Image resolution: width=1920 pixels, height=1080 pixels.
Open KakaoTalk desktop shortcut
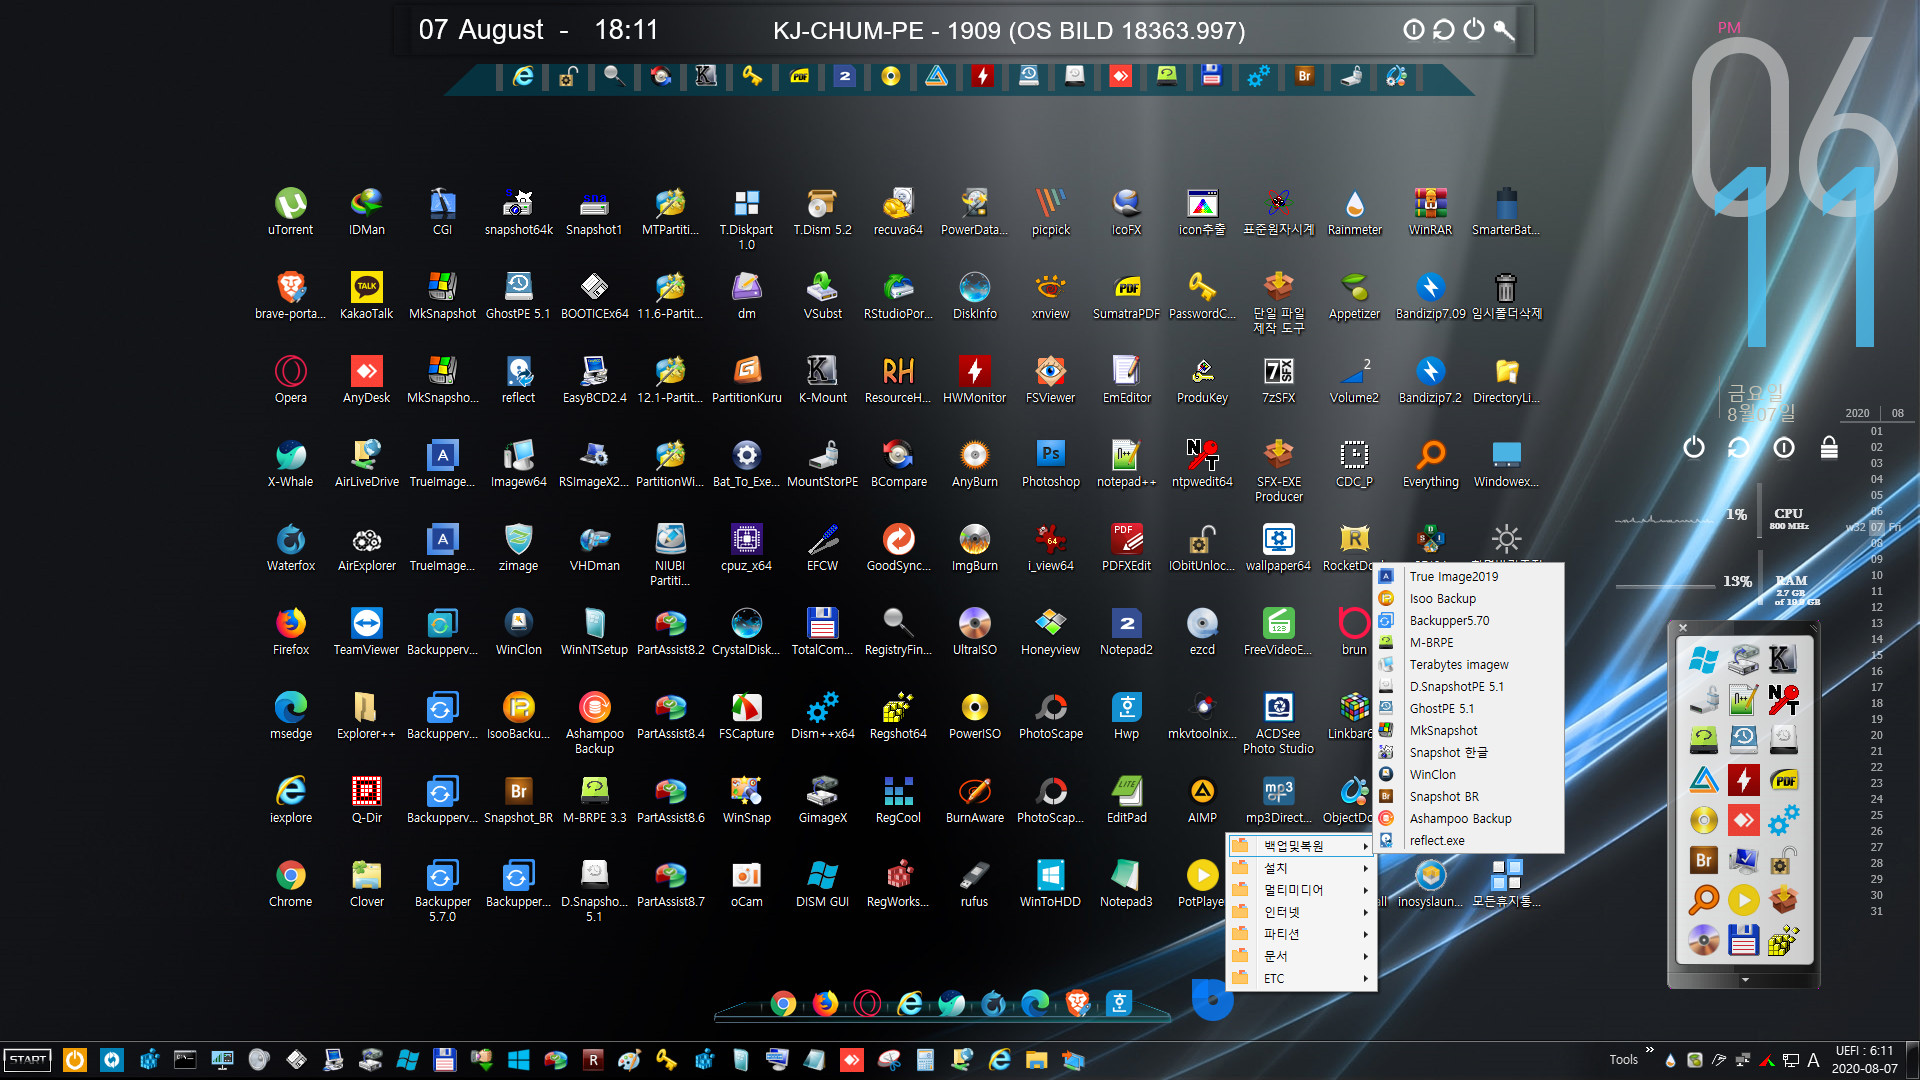click(x=366, y=295)
